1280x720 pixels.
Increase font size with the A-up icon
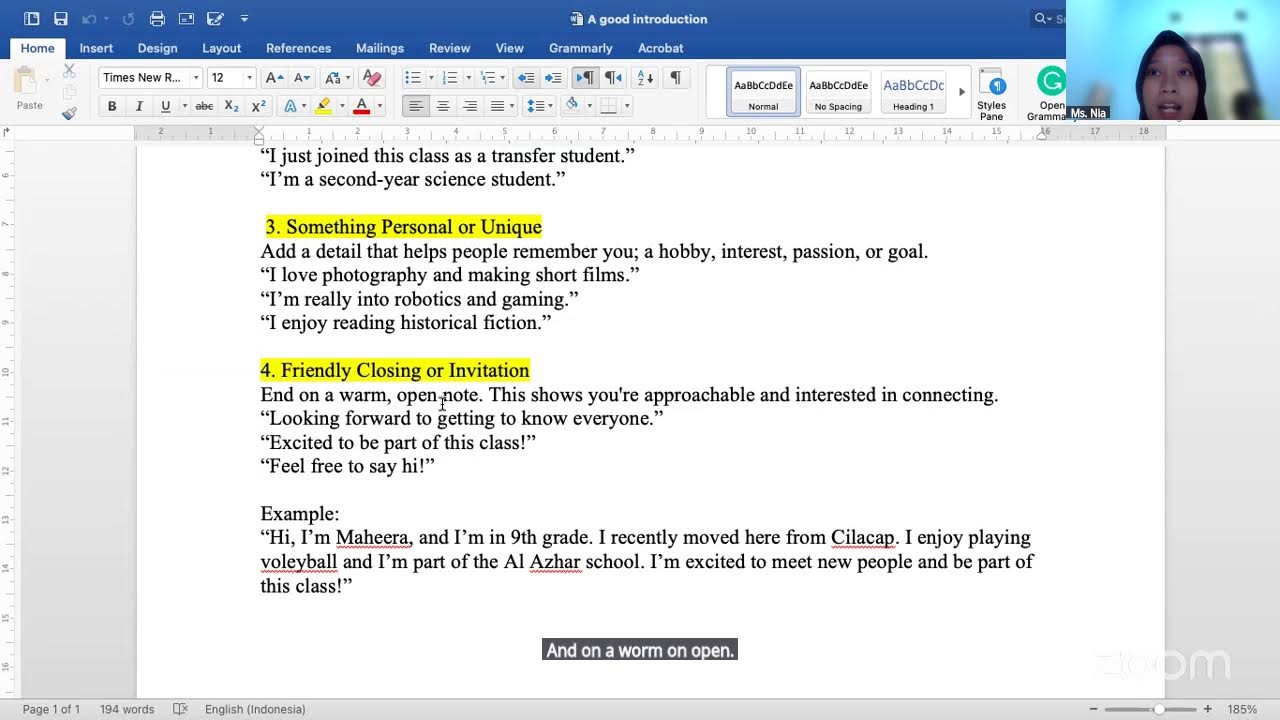[274, 77]
